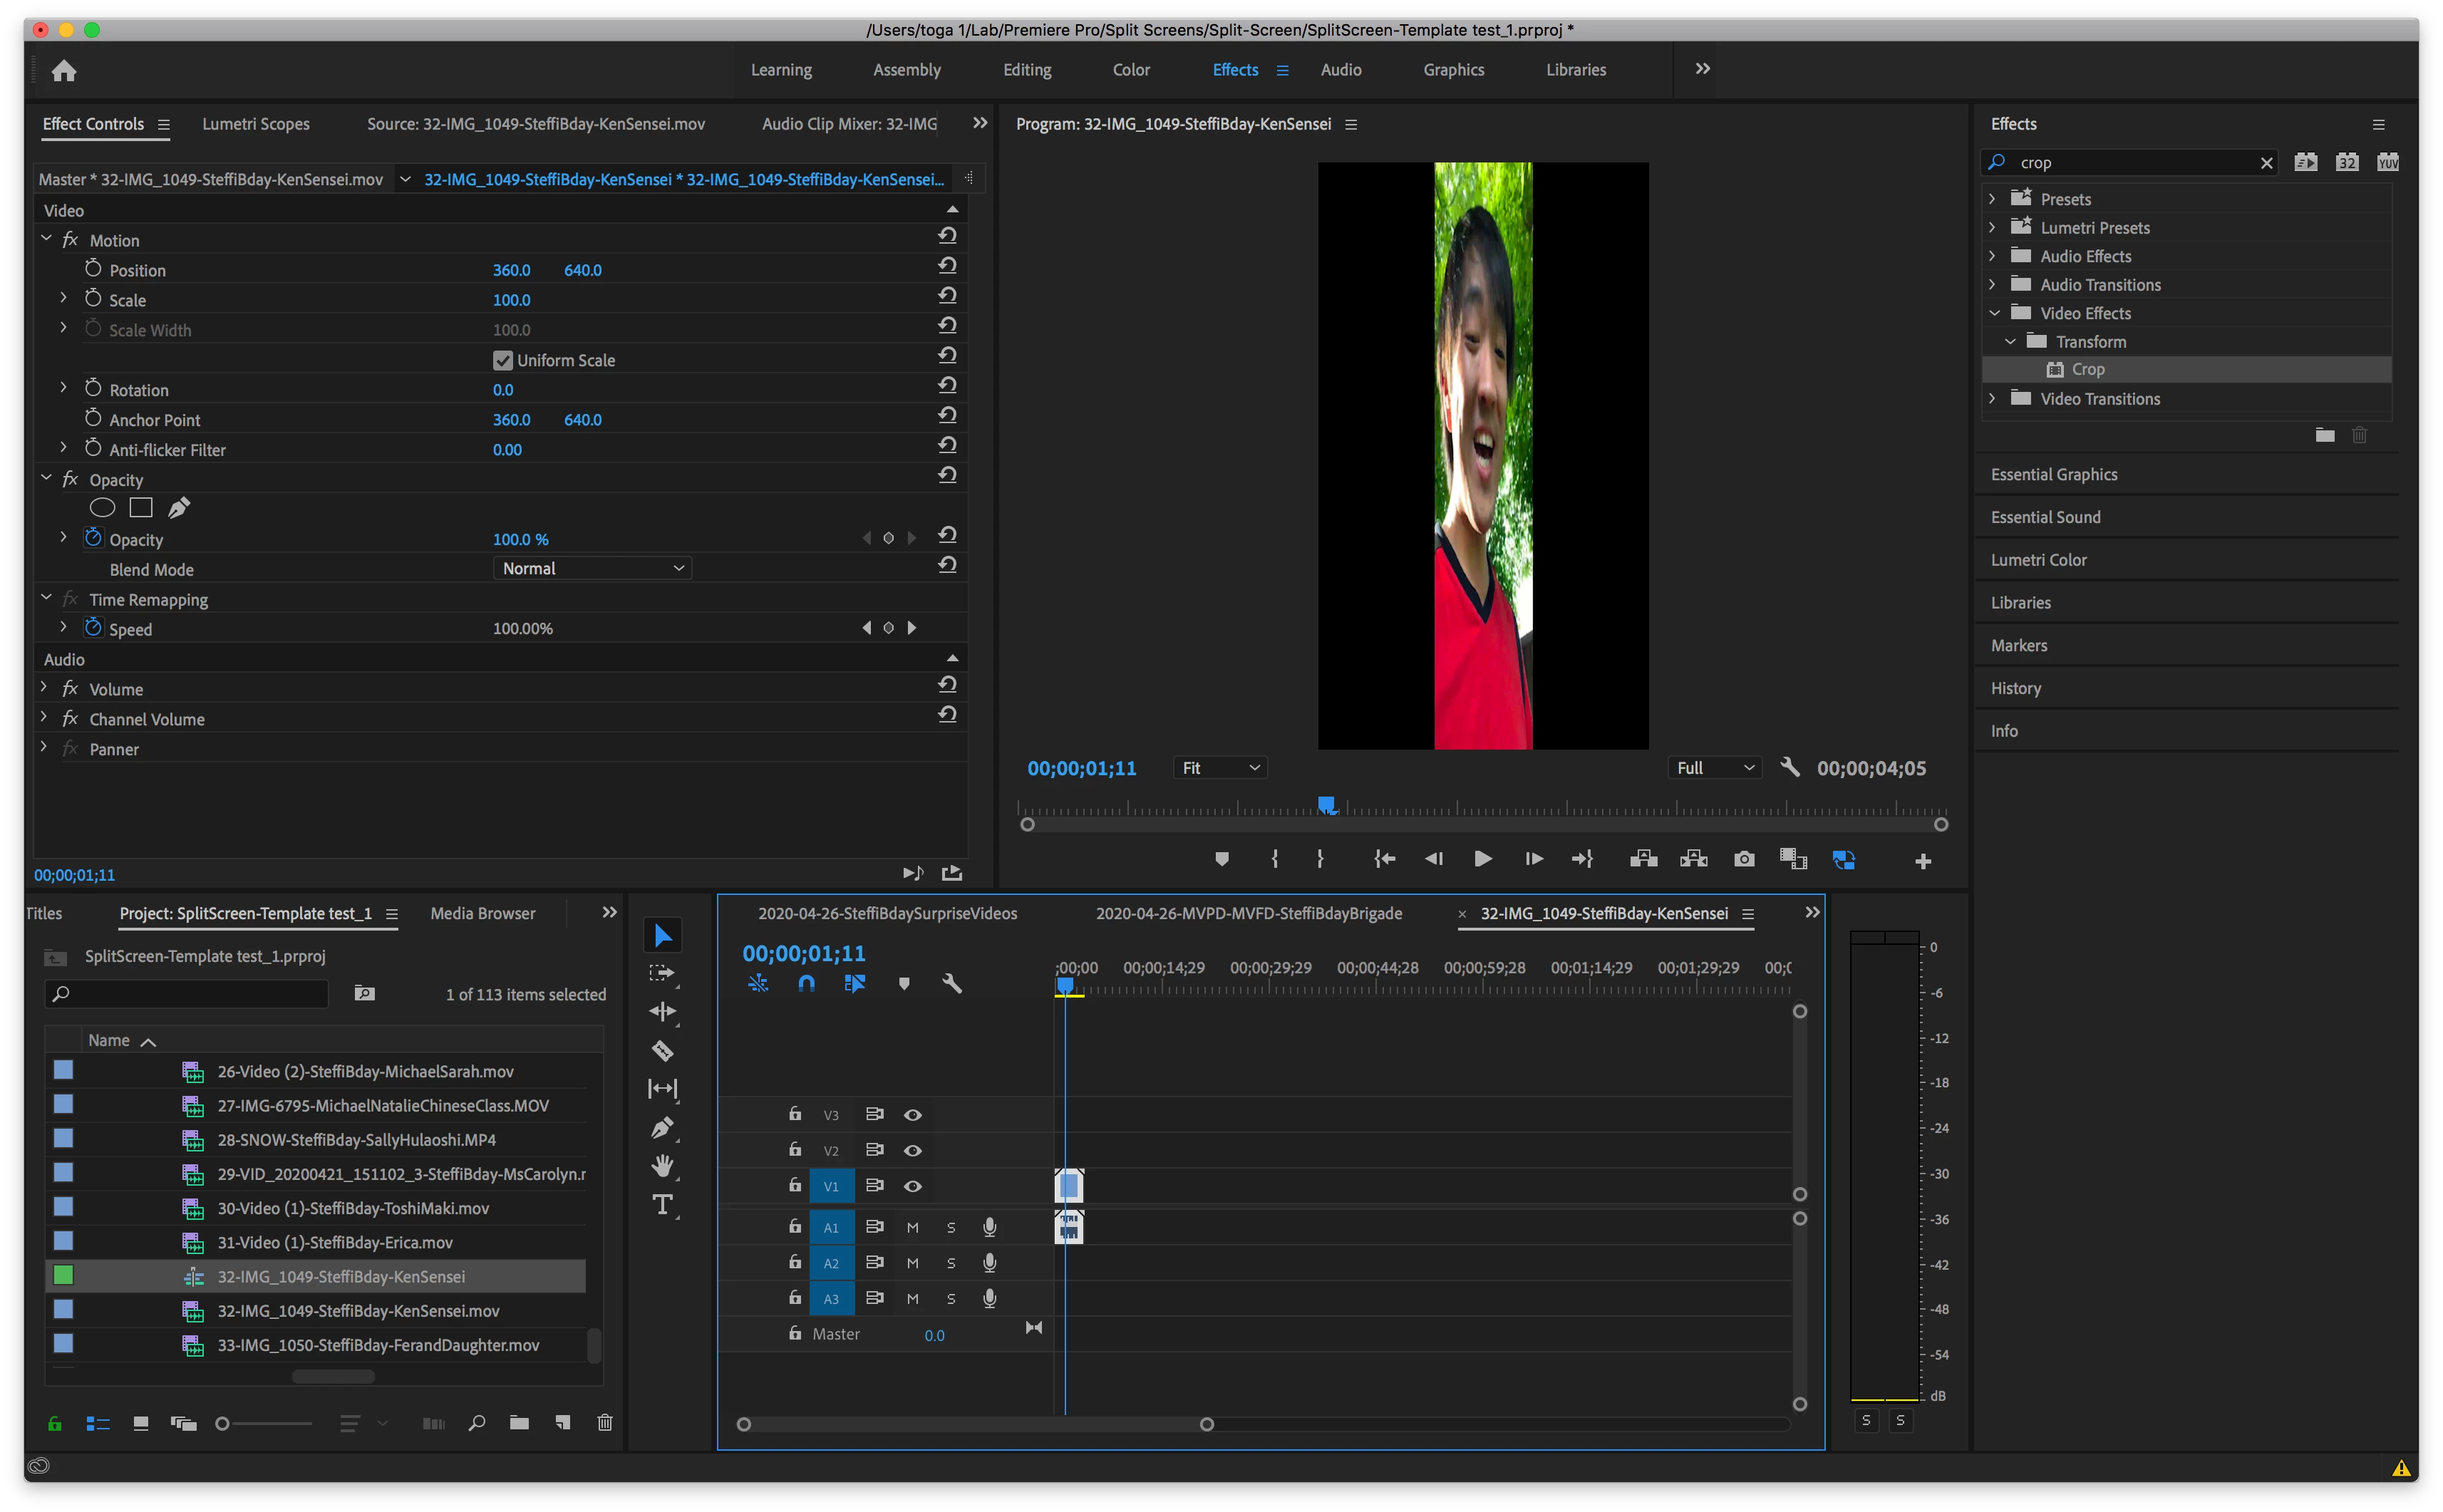Select the Ripple Edit tool

click(x=662, y=1012)
